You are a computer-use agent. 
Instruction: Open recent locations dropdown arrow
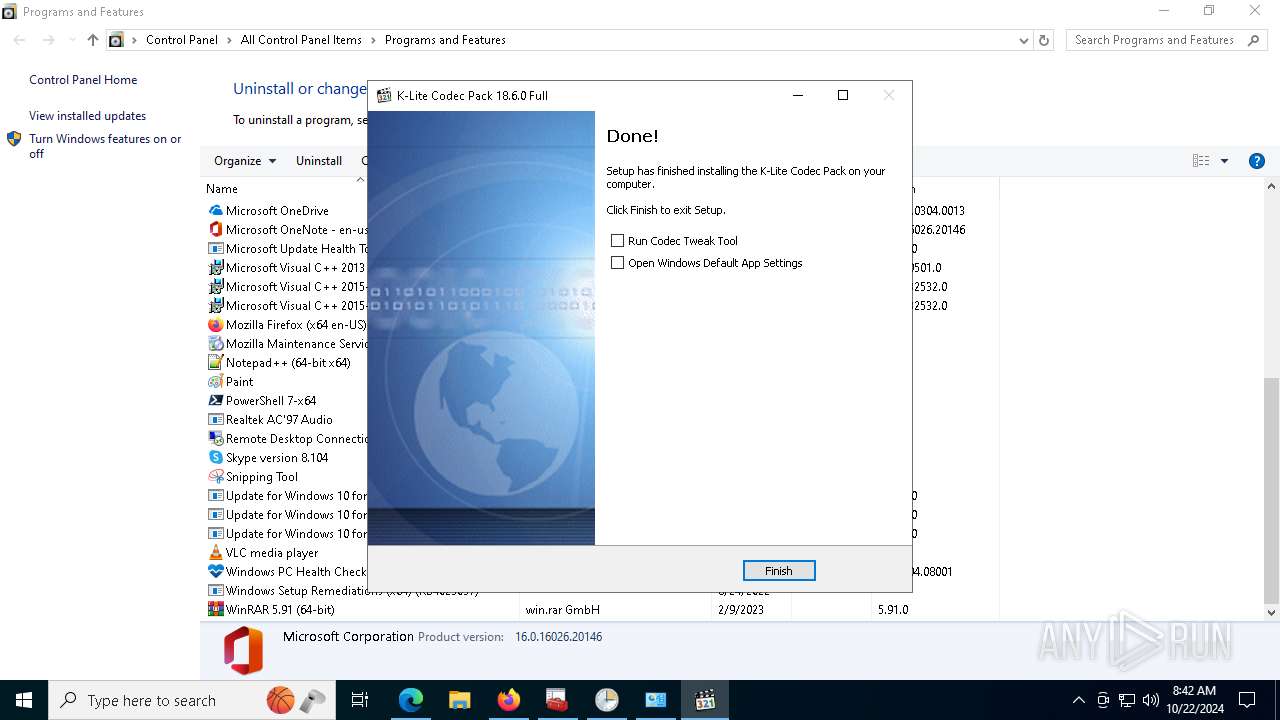72,40
